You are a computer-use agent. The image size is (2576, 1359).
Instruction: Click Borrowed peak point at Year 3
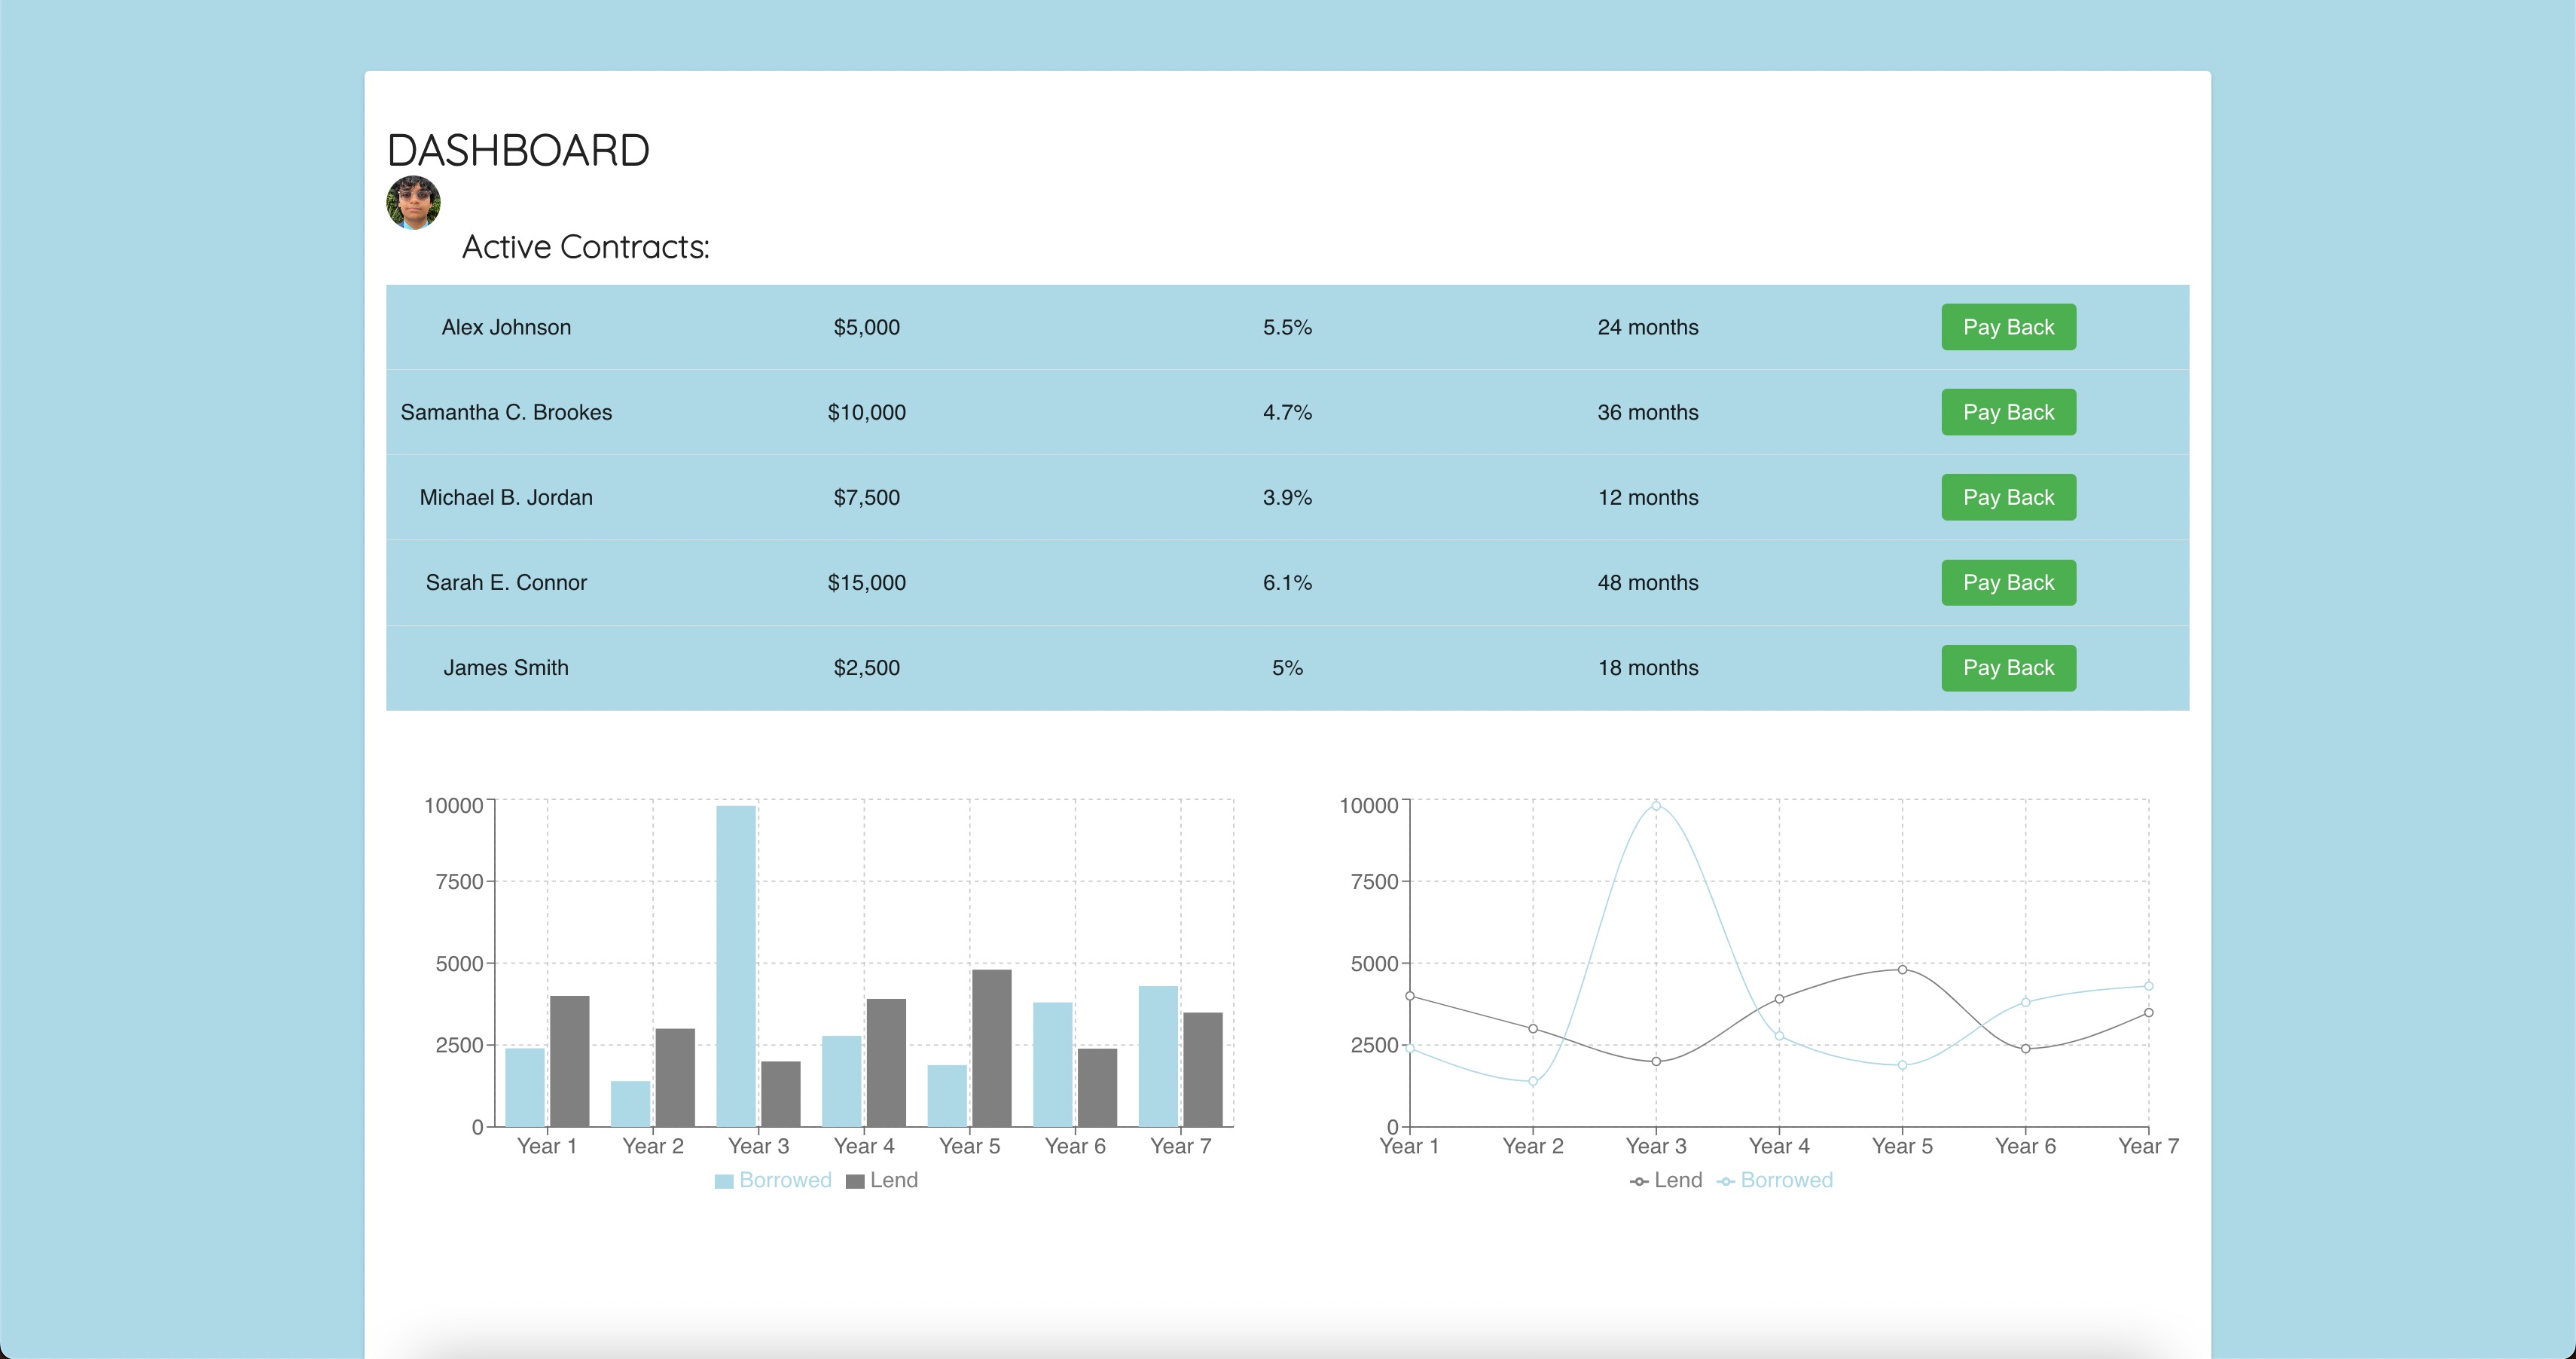pos(1656,806)
